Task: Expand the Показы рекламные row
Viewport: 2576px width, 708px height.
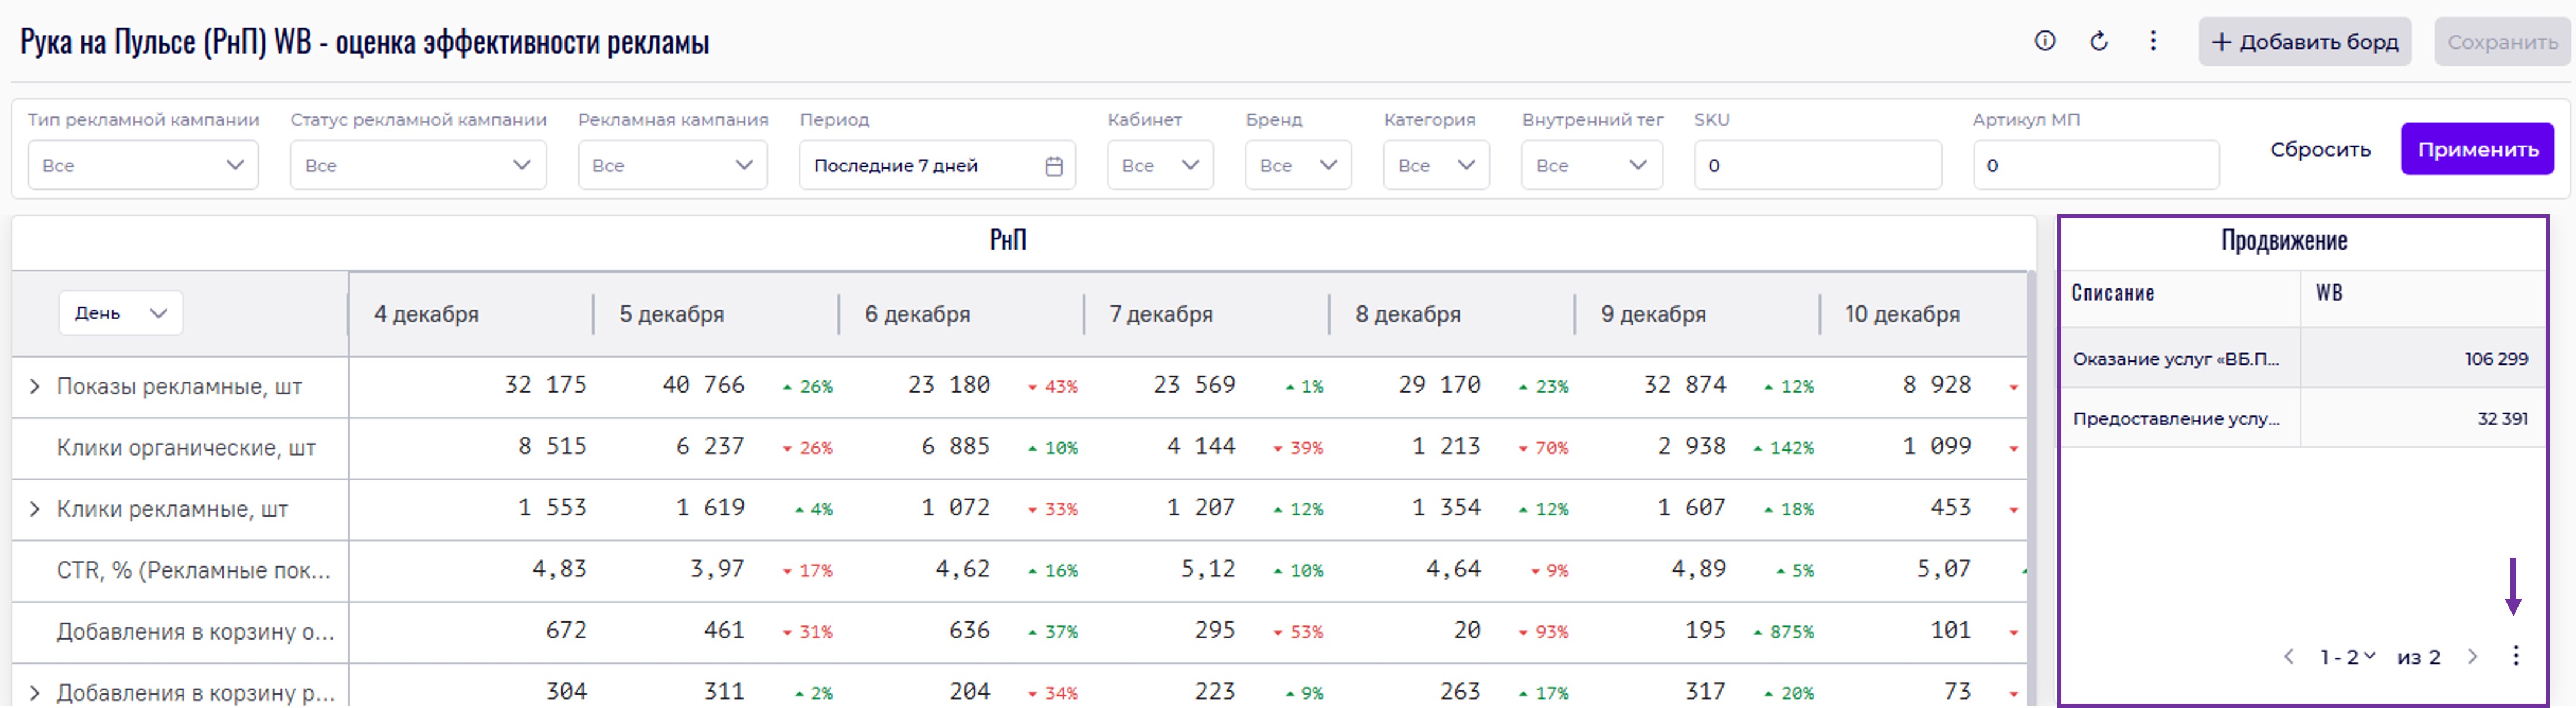Action: tap(35, 386)
